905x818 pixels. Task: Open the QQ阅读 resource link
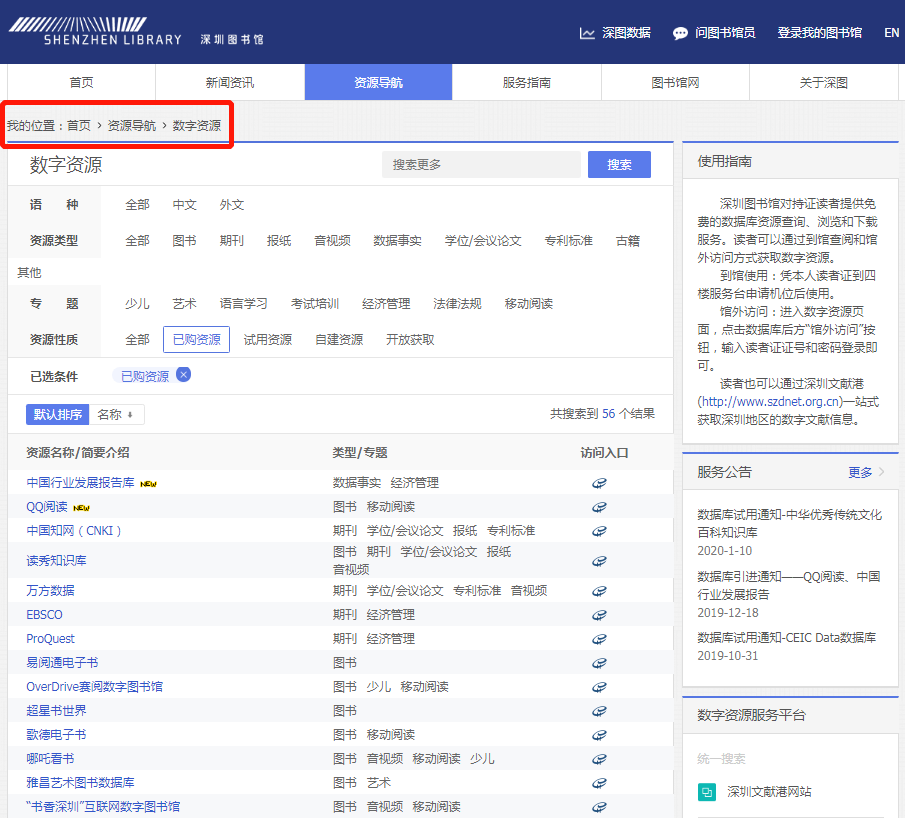click(x=47, y=507)
